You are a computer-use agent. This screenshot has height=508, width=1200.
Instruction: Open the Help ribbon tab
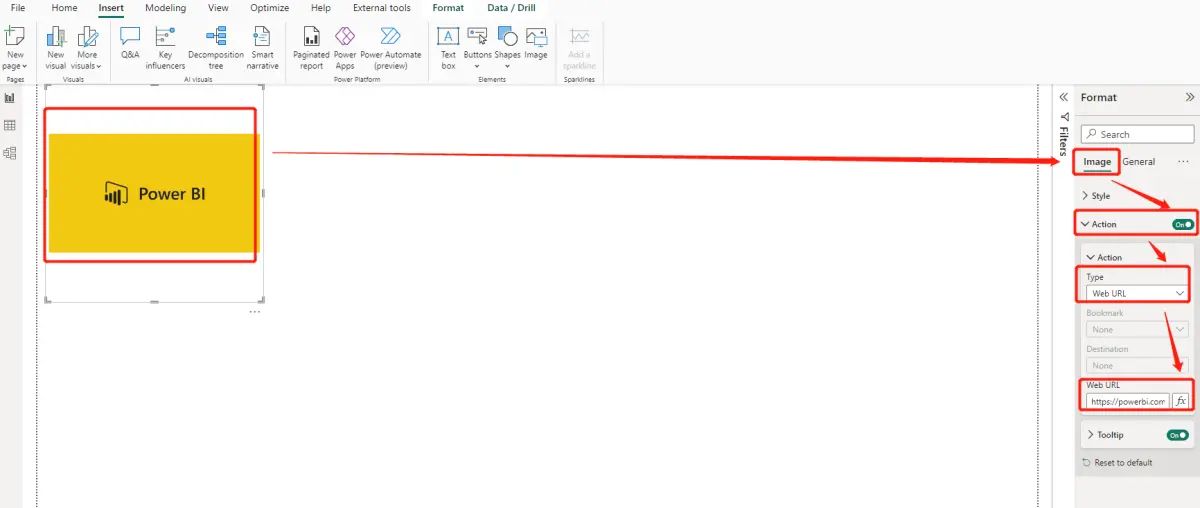321,8
